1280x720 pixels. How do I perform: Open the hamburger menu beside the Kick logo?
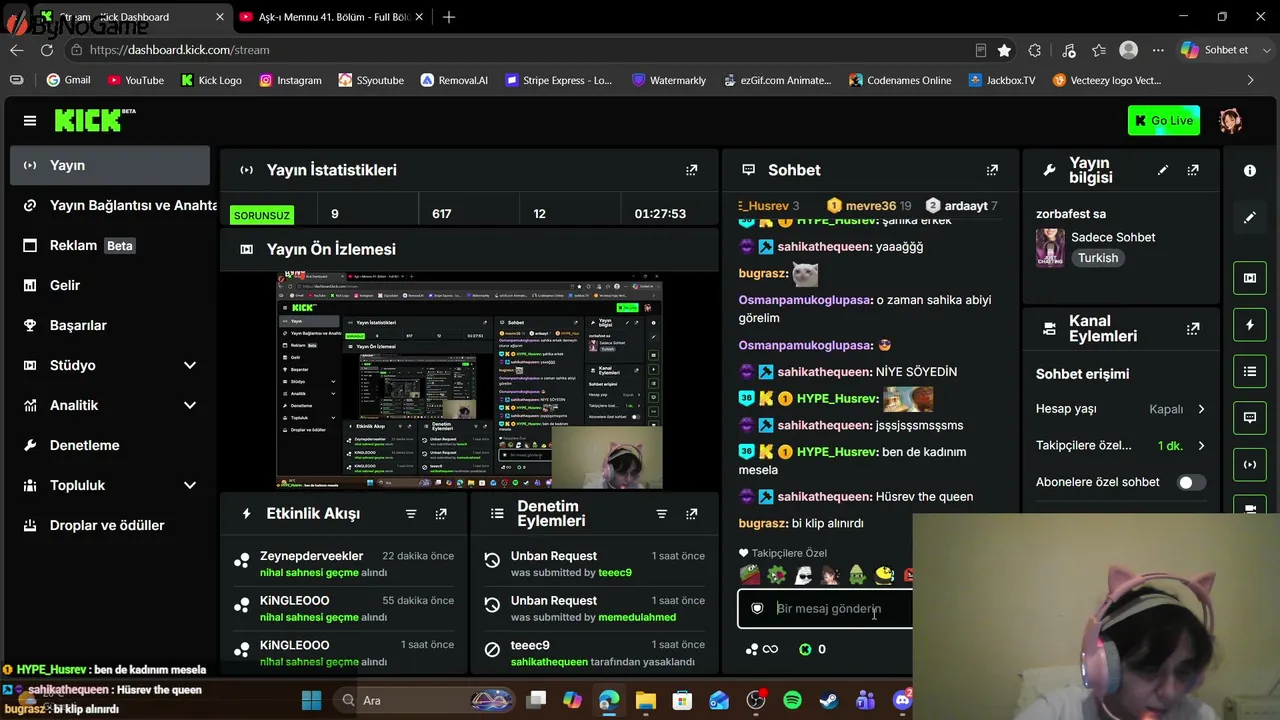(x=30, y=121)
